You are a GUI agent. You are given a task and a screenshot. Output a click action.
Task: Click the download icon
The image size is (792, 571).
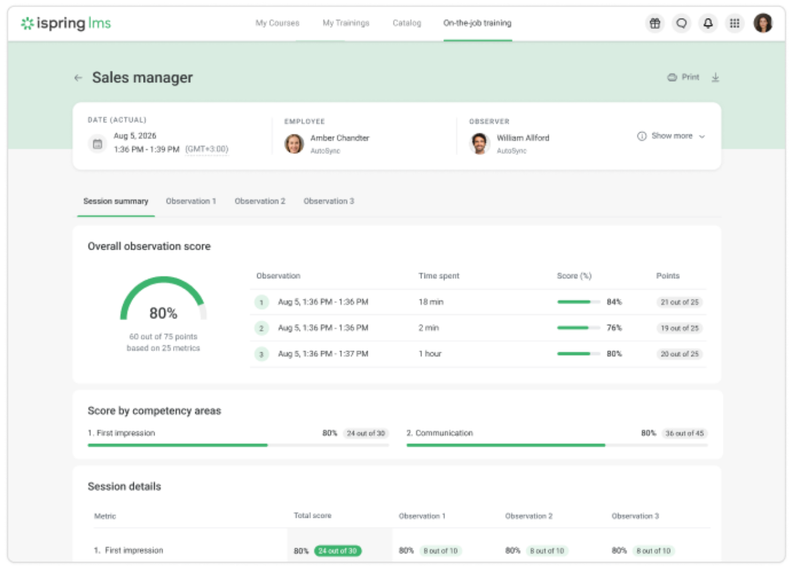coord(715,77)
